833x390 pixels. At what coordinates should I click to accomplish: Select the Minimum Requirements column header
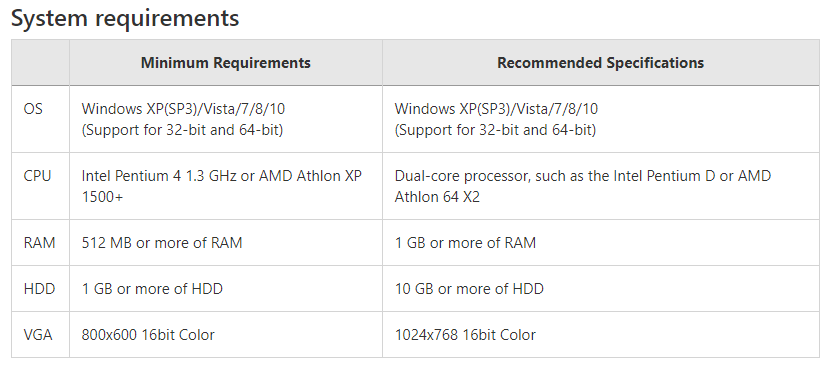[x=225, y=63]
